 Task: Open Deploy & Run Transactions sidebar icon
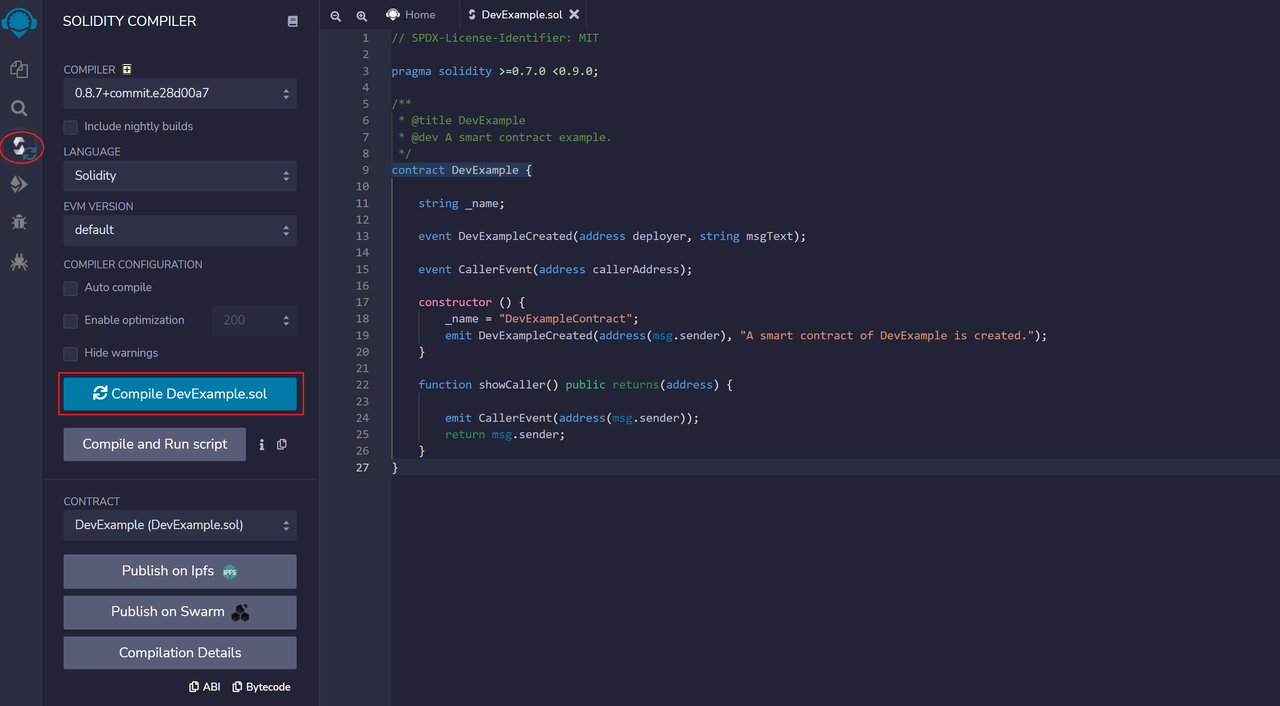19,184
